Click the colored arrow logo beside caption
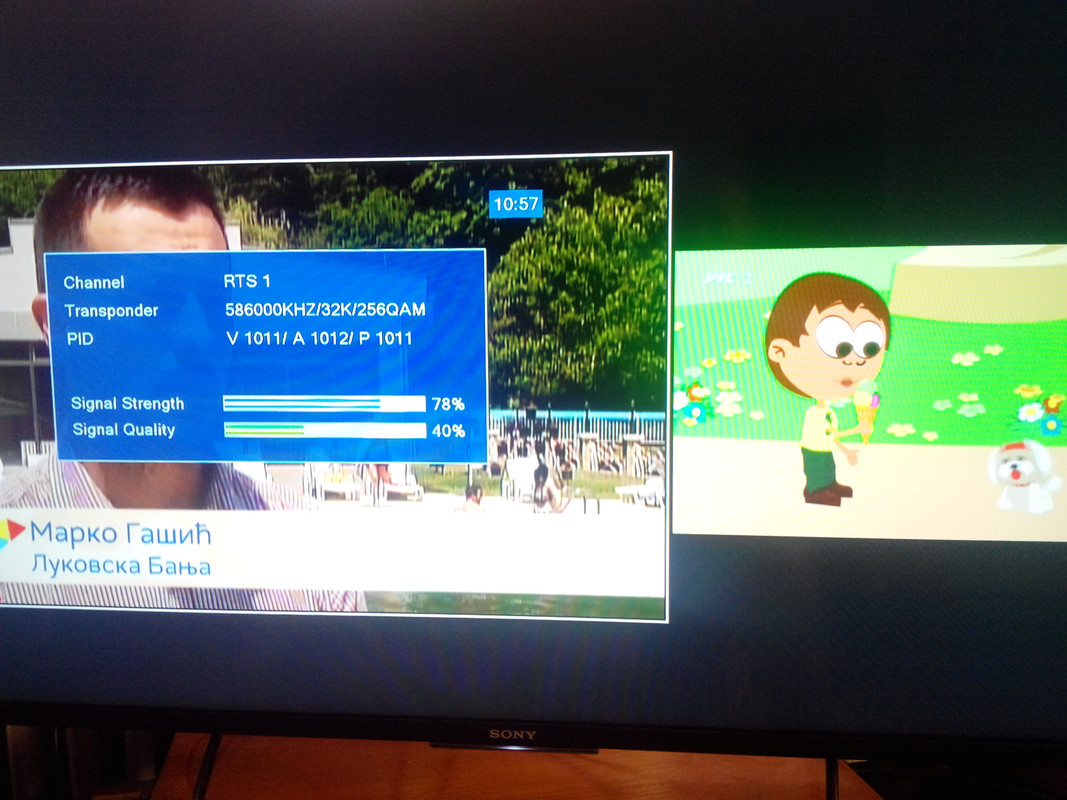Screen dimensions: 1067x800 [12, 534]
